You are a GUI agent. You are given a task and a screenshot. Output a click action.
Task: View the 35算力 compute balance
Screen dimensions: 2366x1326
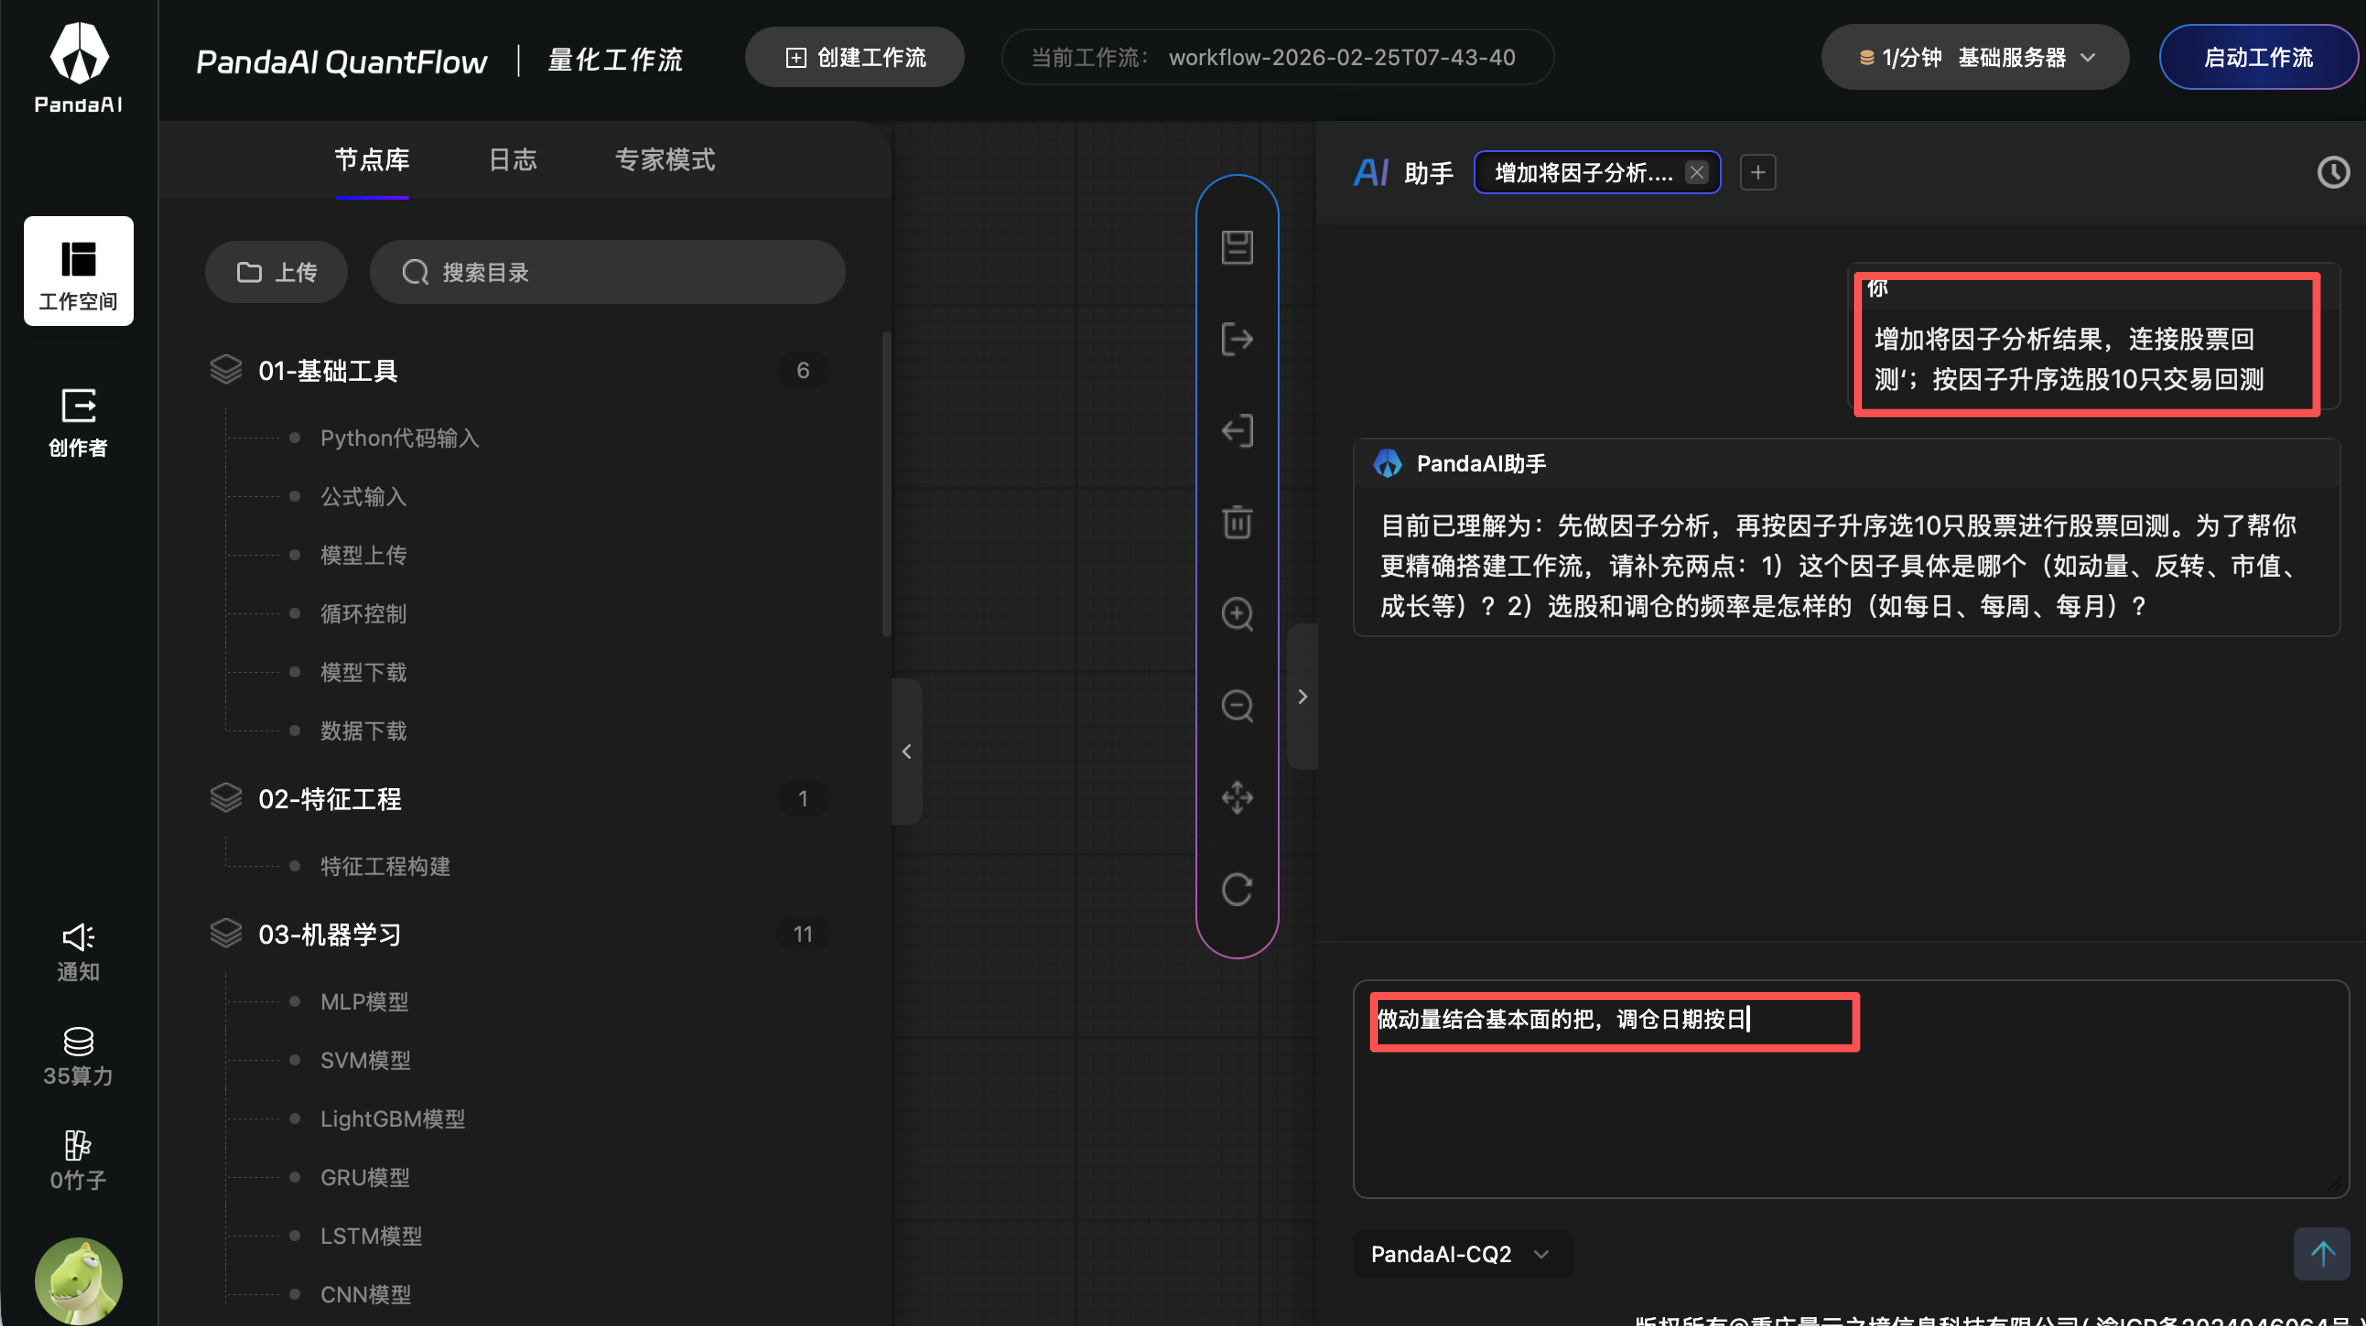[x=78, y=1057]
